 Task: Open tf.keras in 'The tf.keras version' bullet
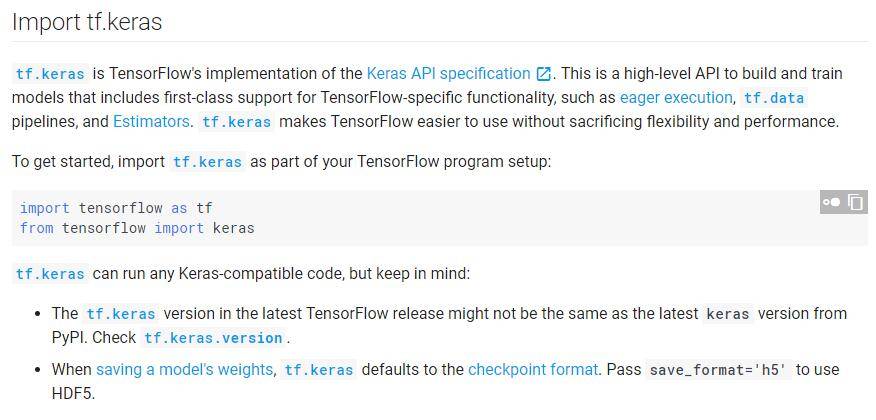(x=121, y=314)
